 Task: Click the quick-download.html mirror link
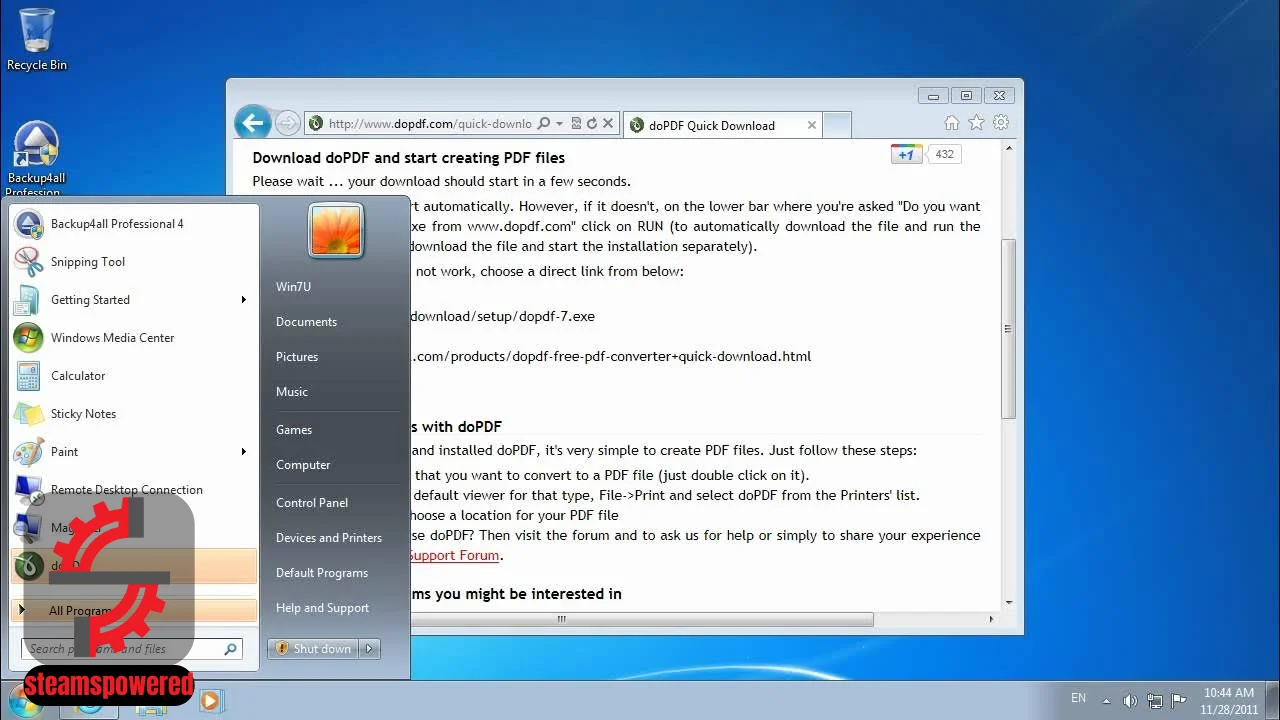(610, 356)
